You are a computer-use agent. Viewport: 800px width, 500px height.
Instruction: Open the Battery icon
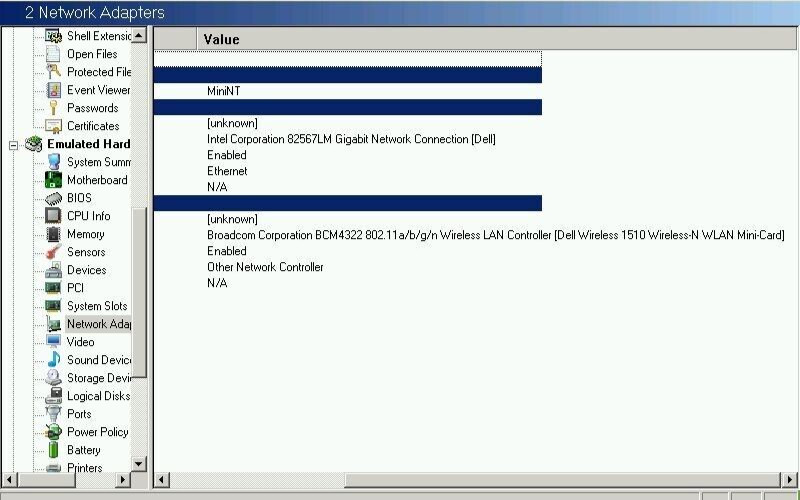pos(53,450)
